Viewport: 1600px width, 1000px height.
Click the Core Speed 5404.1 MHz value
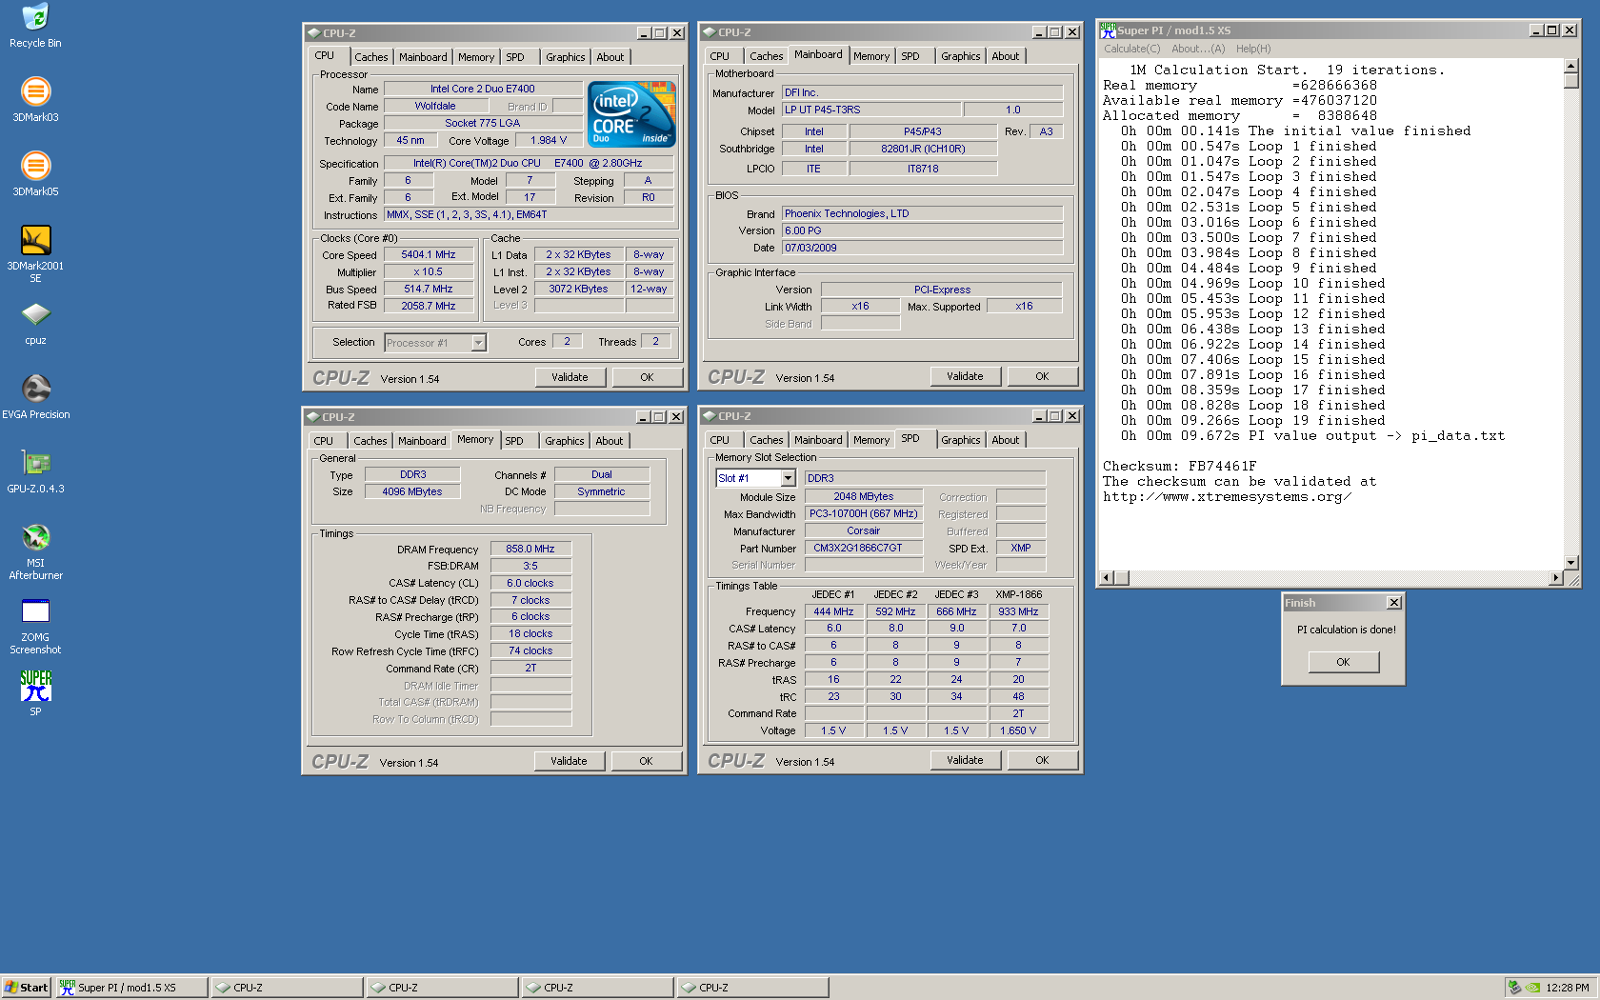(x=428, y=255)
